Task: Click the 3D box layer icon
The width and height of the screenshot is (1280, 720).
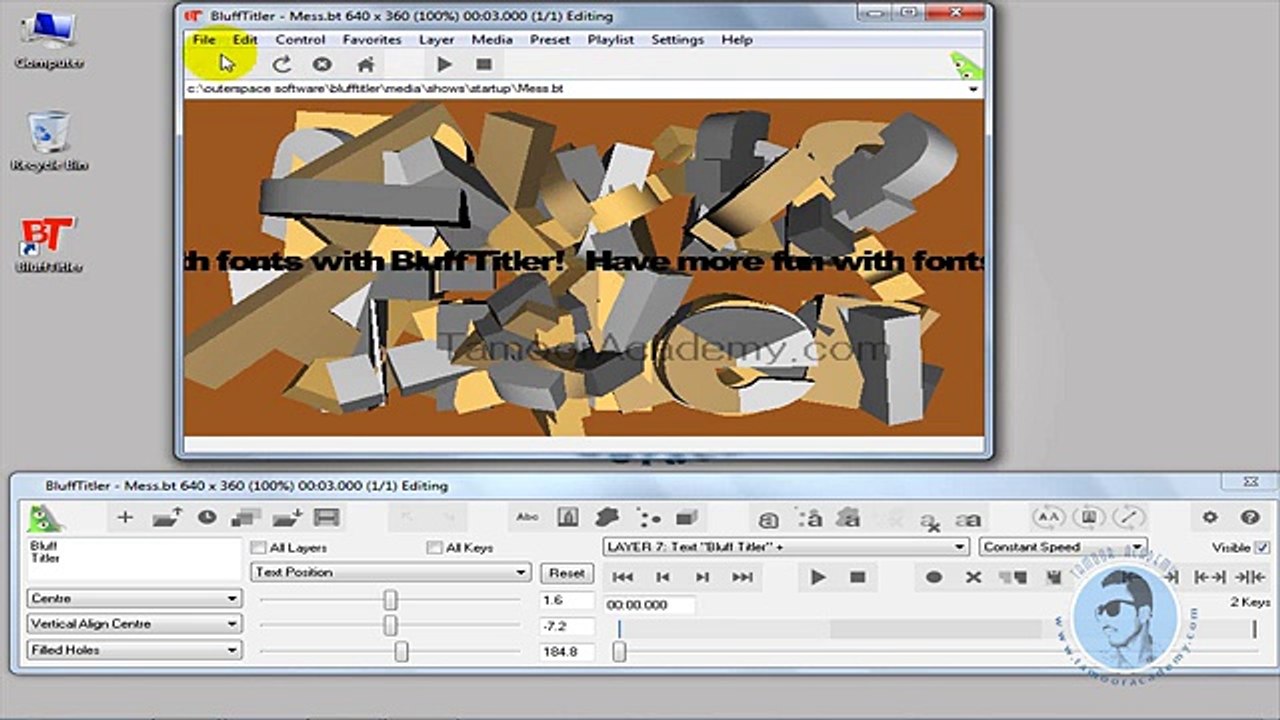Action: click(x=687, y=517)
